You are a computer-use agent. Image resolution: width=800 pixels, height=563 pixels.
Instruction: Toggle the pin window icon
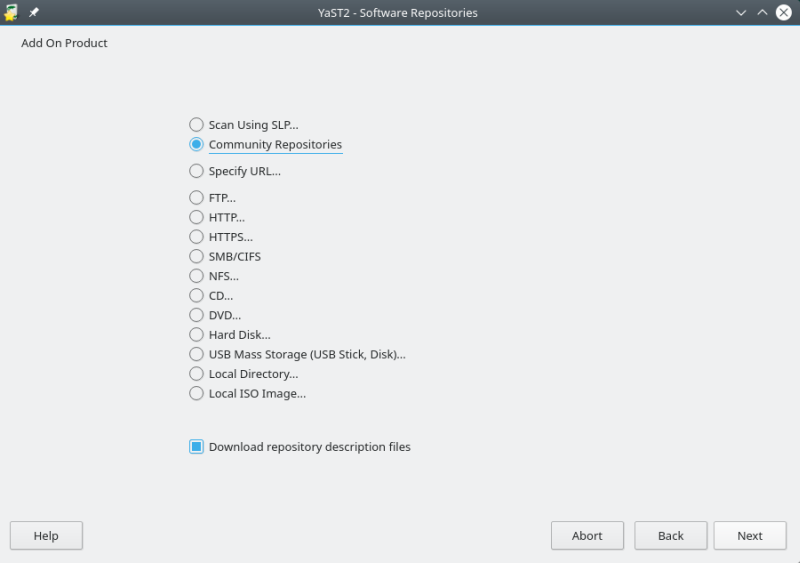point(34,12)
